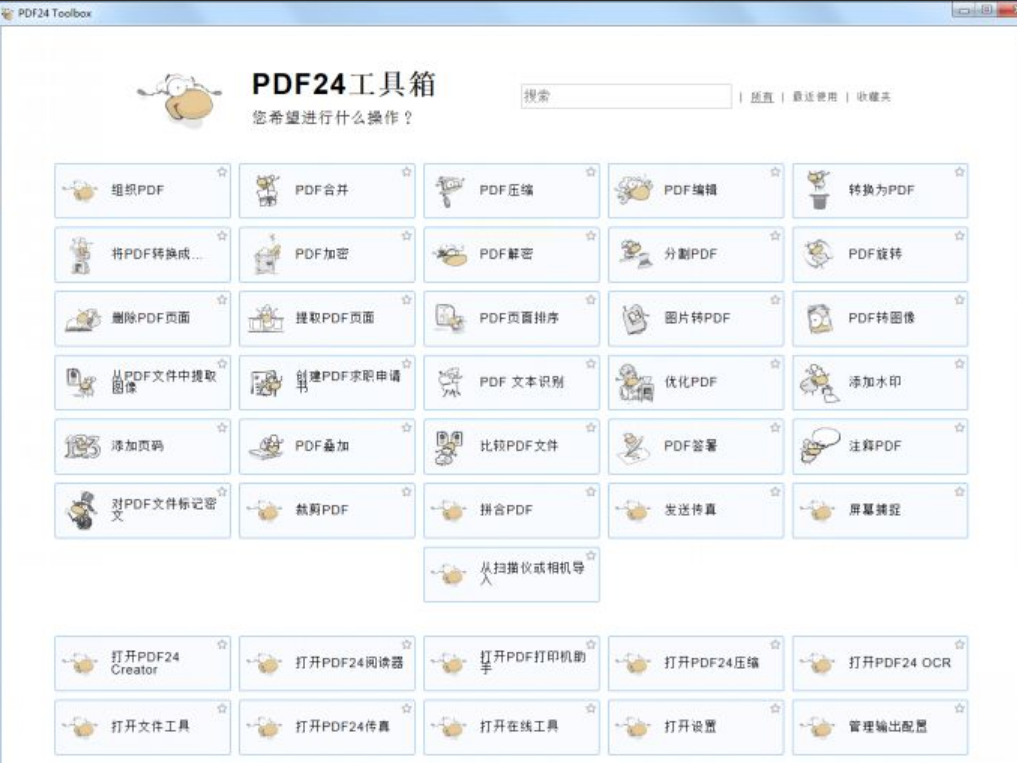The height and width of the screenshot is (763, 1017).
Task: Launch the 图片转PDF tool icon
Action: point(635,319)
